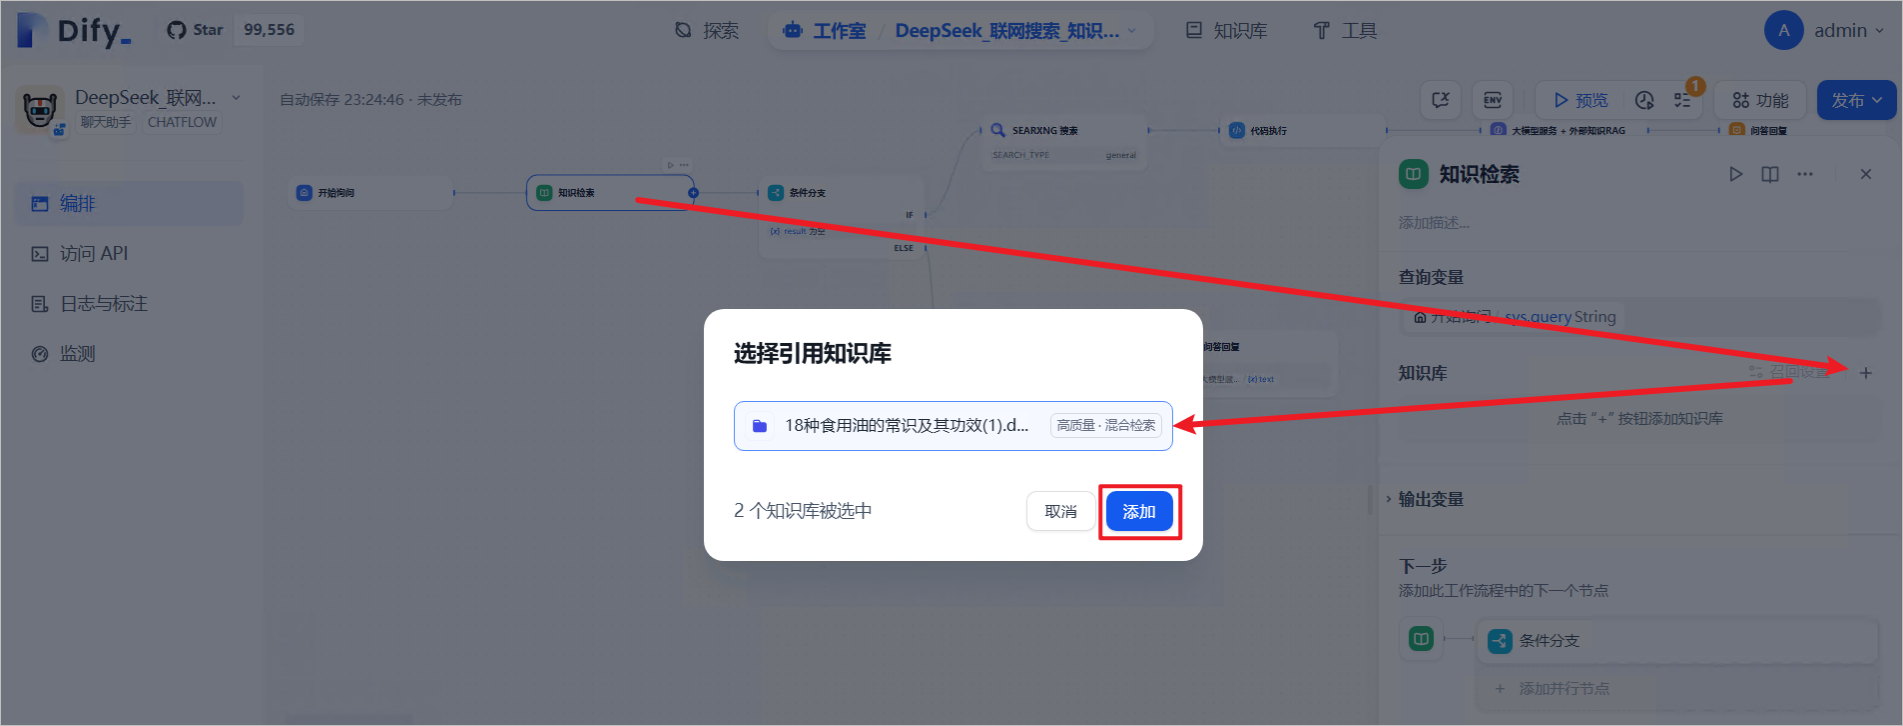Click the sys.query variable selector field
Image resolution: width=1903 pixels, height=726 pixels.
pyautogui.click(x=1640, y=317)
